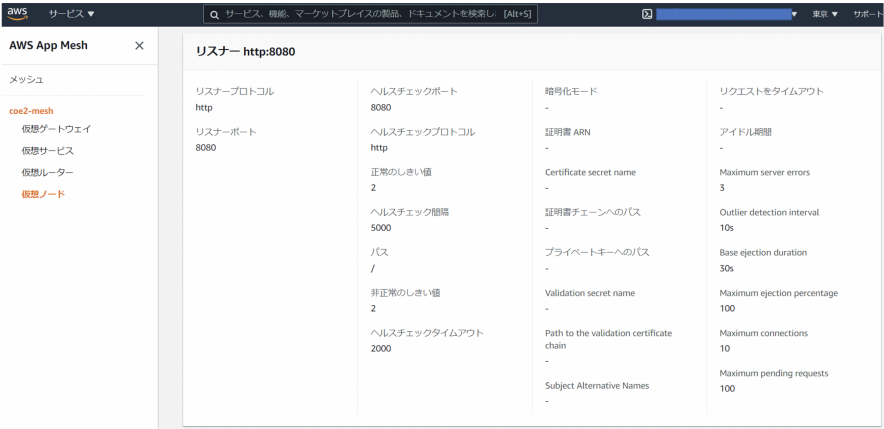Click the search magnifier icon

[x=214, y=14]
